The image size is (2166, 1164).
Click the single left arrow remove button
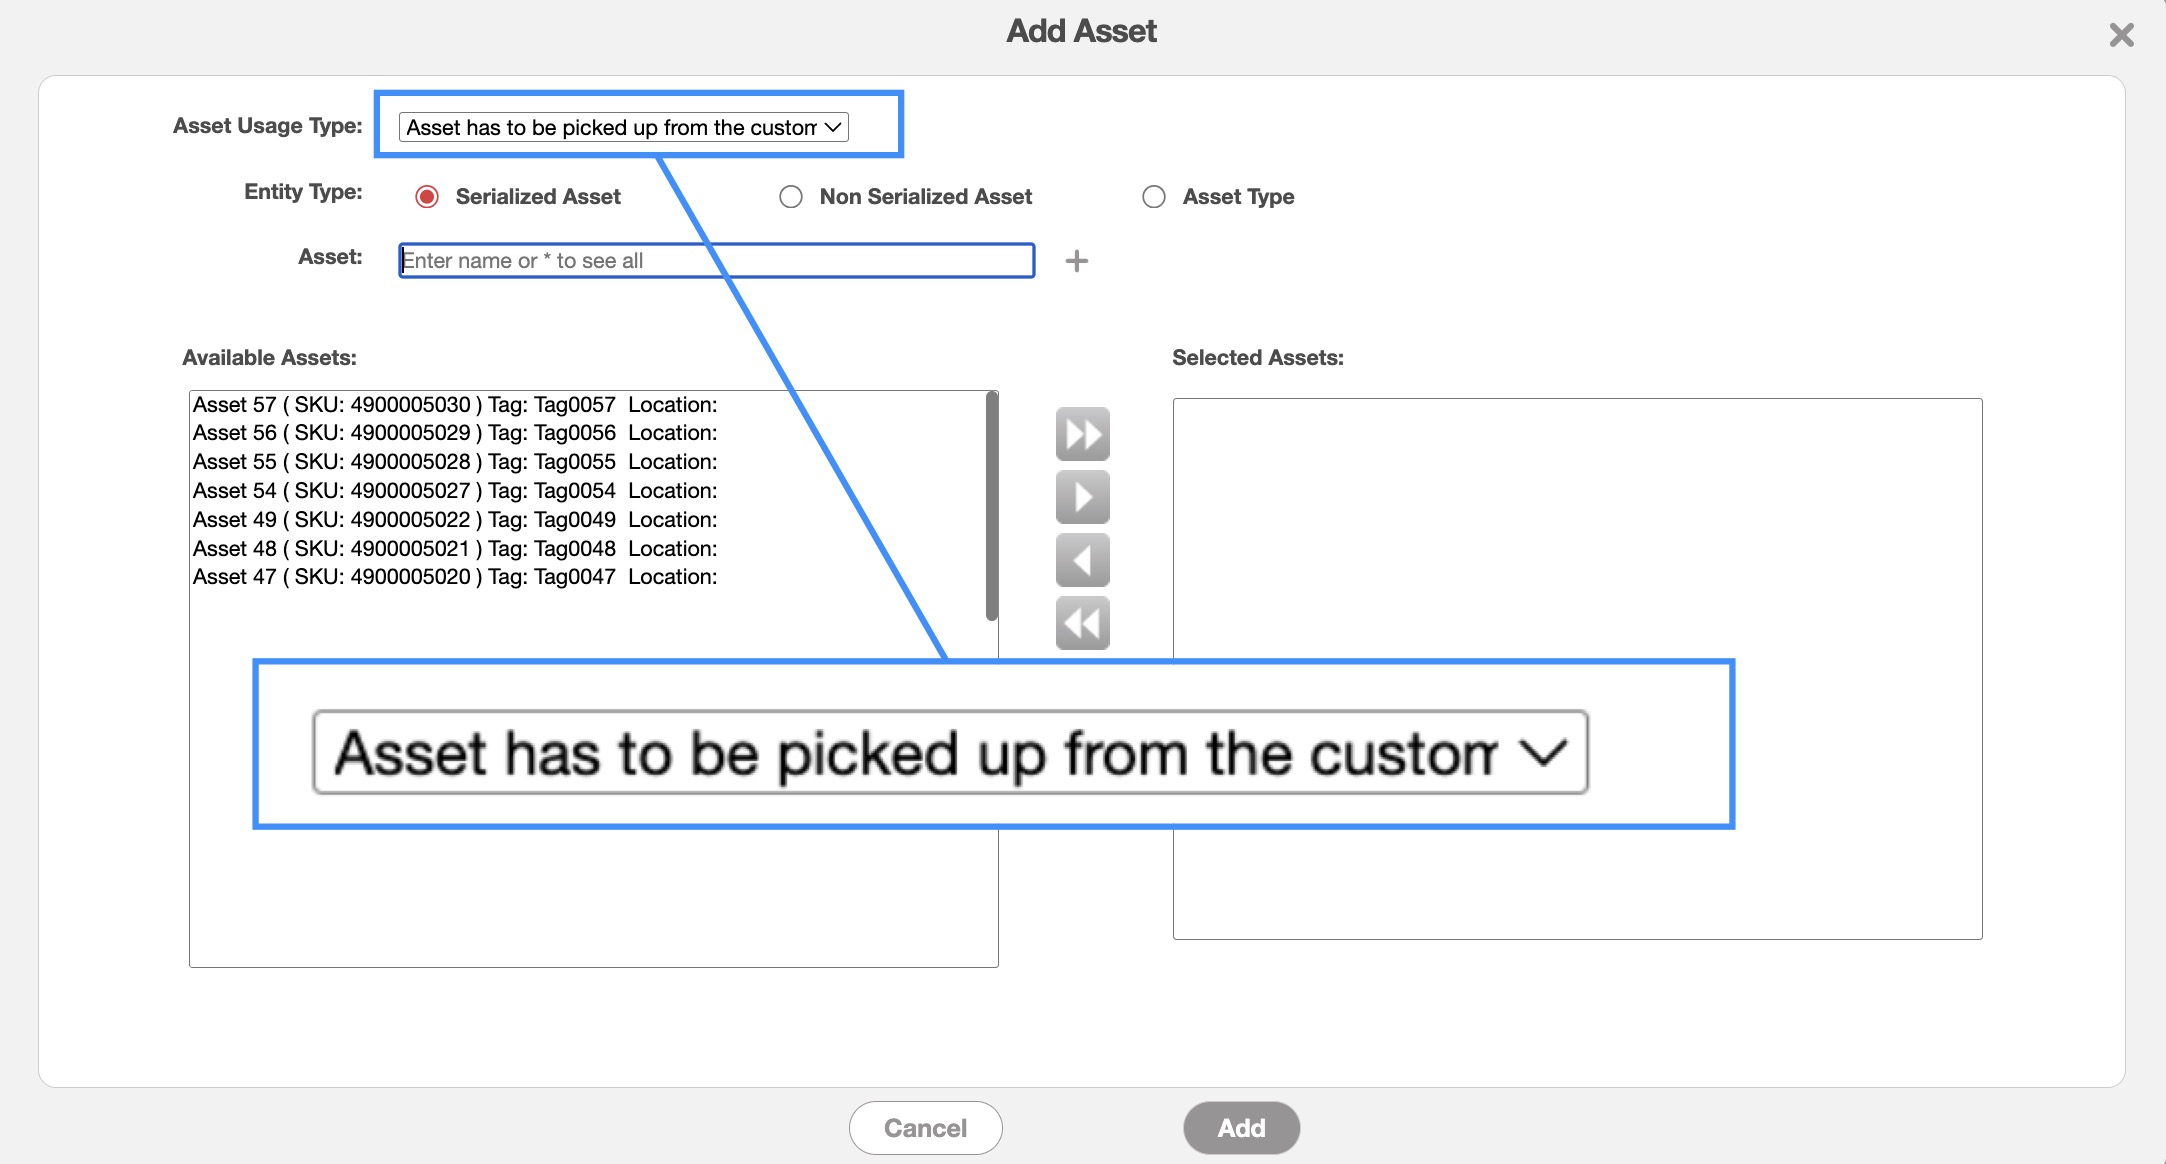[x=1082, y=560]
